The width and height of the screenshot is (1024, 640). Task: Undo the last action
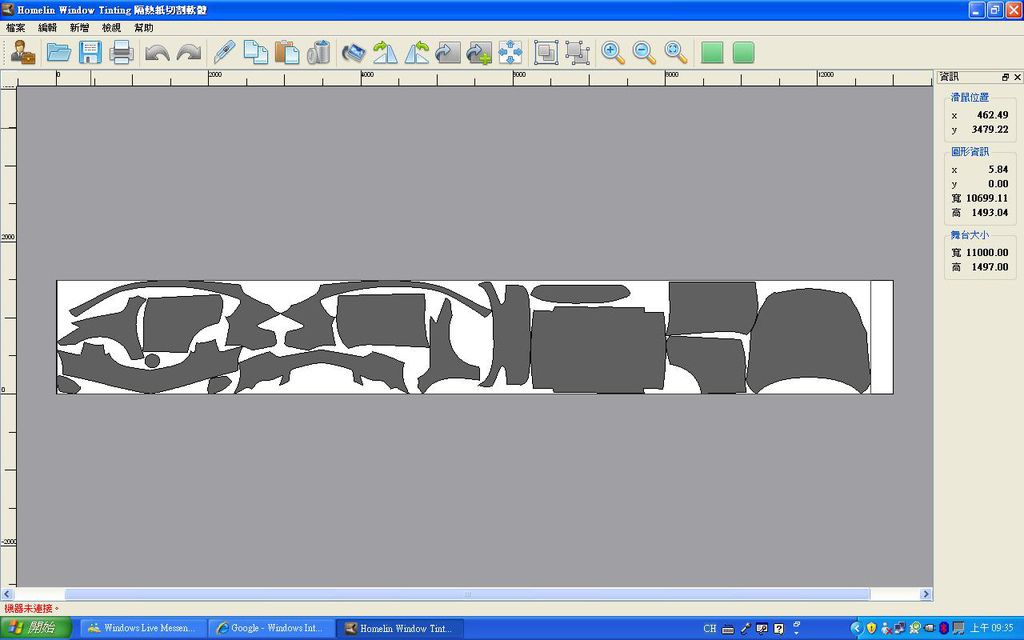[x=157, y=53]
